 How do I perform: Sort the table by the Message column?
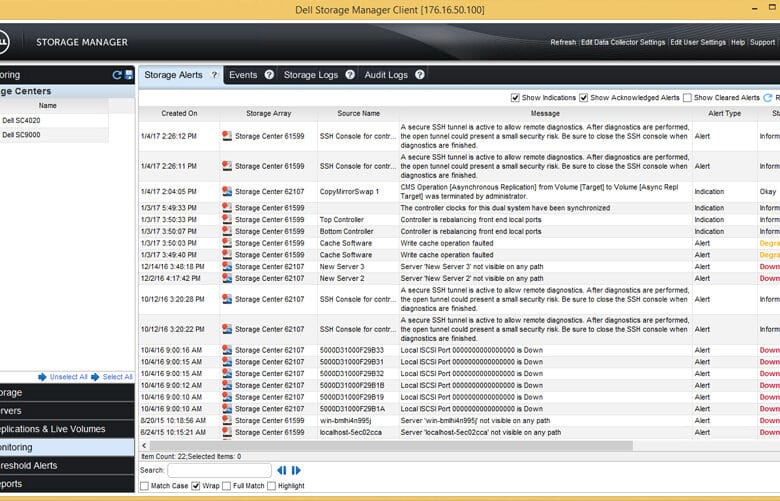pos(545,113)
